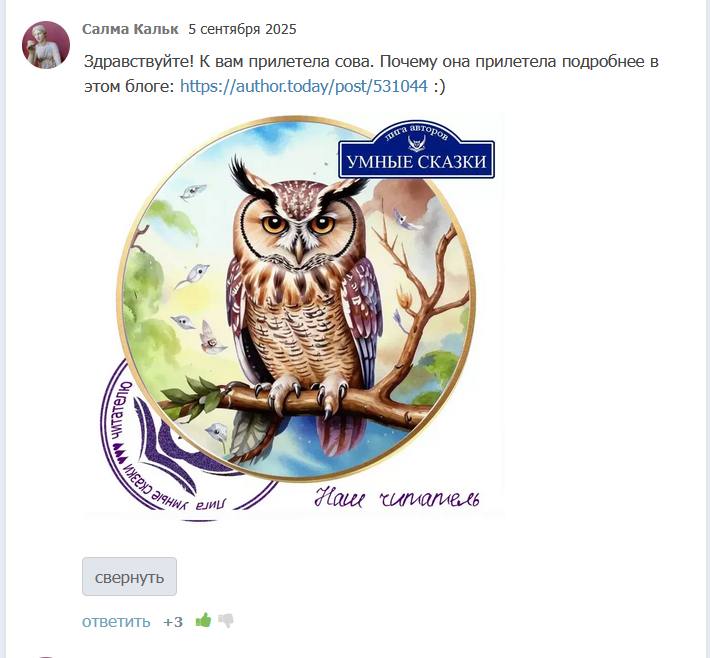Click the blue 'УМНЫЕ СКАЗКИ' badge
The width and height of the screenshot is (710, 658).
click(417, 150)
